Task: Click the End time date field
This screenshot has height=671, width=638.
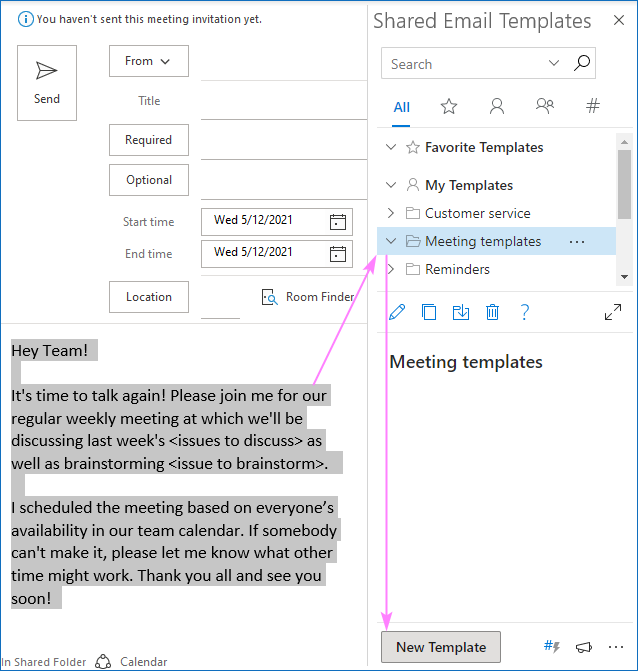Action: [x=276, y=254]
